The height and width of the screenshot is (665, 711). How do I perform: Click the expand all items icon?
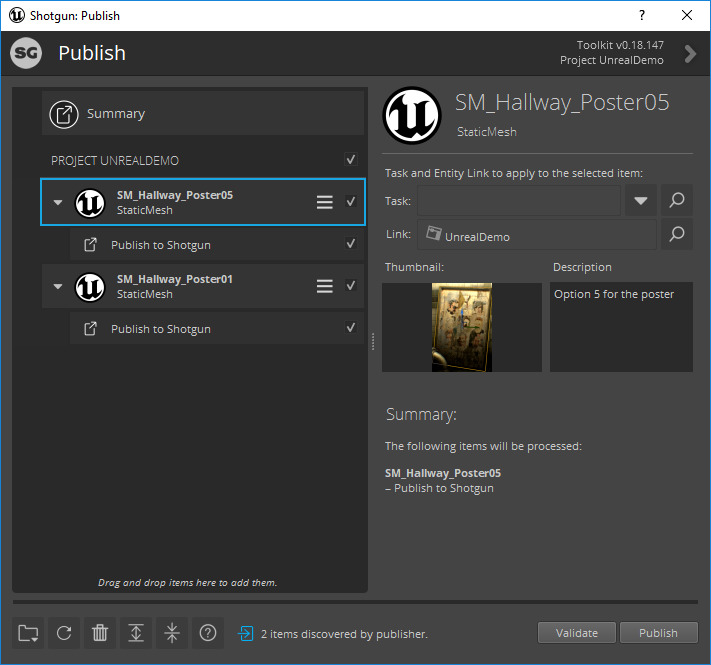(136, 633)
